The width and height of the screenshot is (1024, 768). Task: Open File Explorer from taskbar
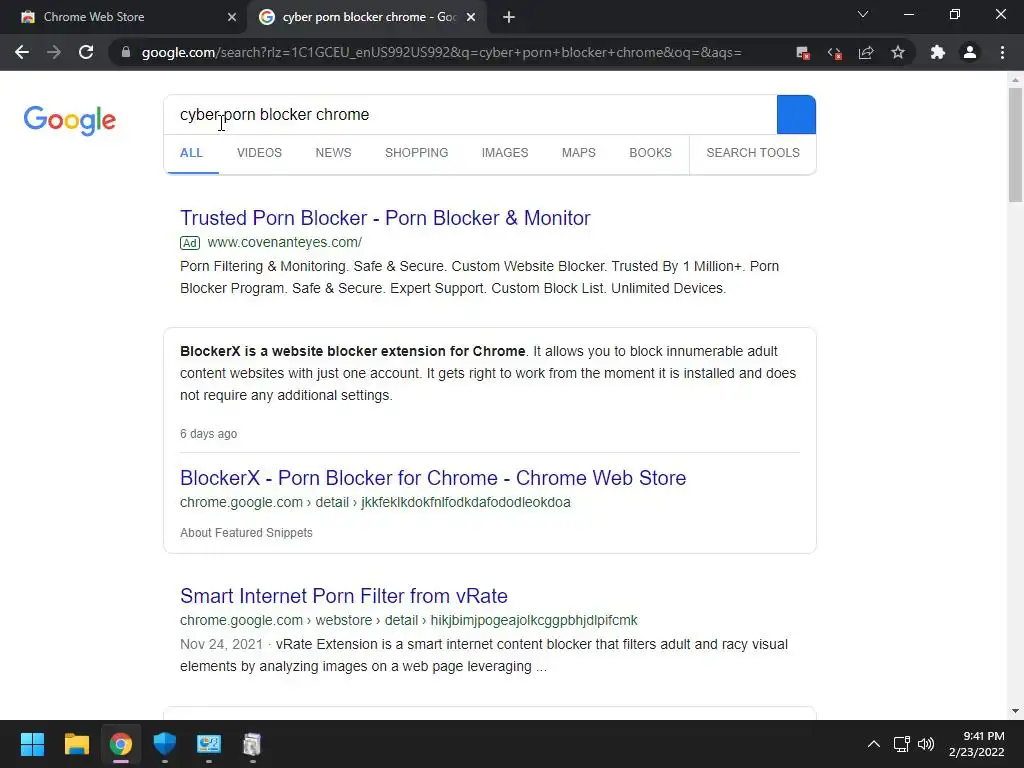[x=76, y=744]
